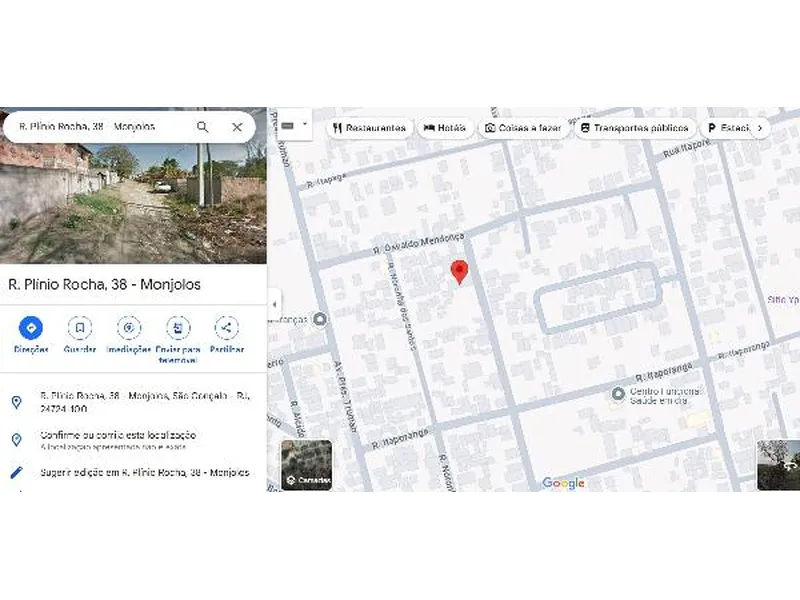Click the search magnifier icon

(203, 127)
